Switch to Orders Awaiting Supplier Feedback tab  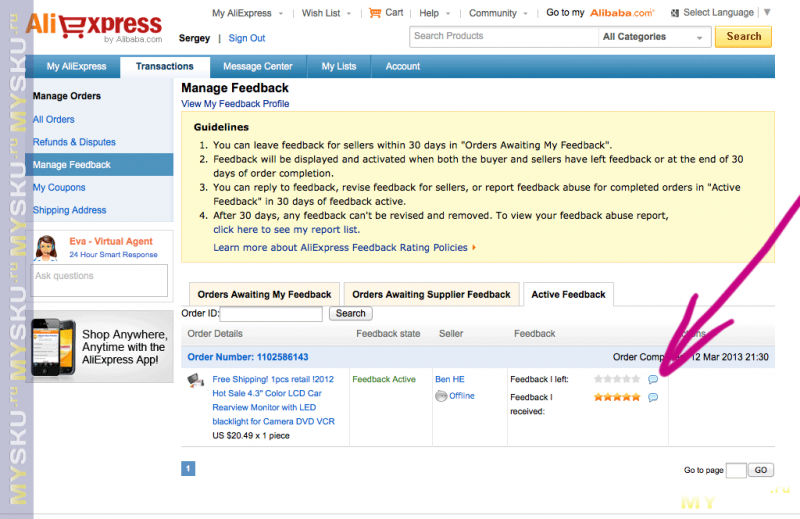pos(431,294)
